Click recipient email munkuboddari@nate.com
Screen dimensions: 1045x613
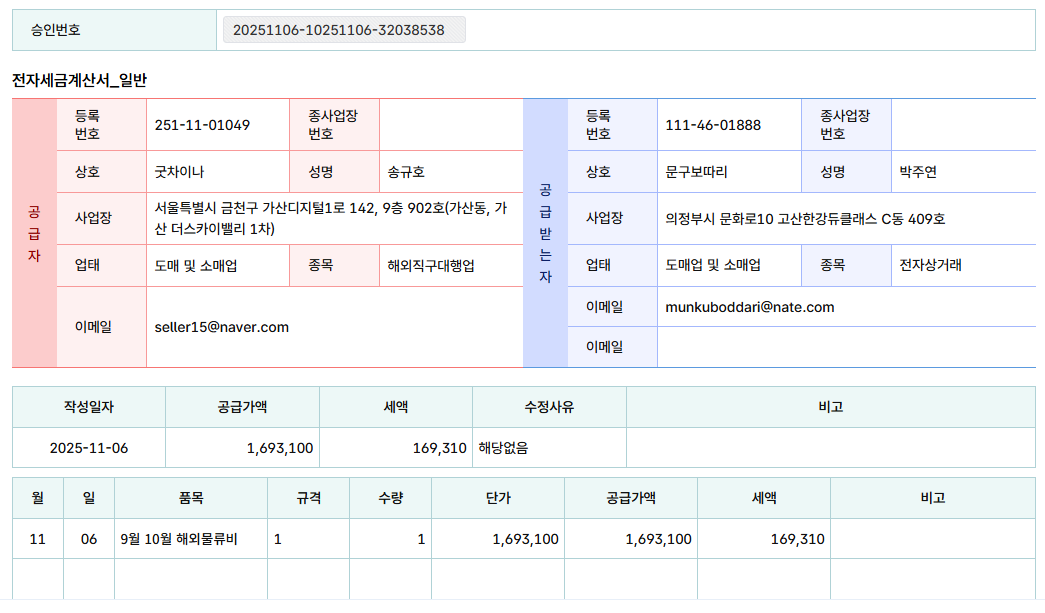[749, 307]
